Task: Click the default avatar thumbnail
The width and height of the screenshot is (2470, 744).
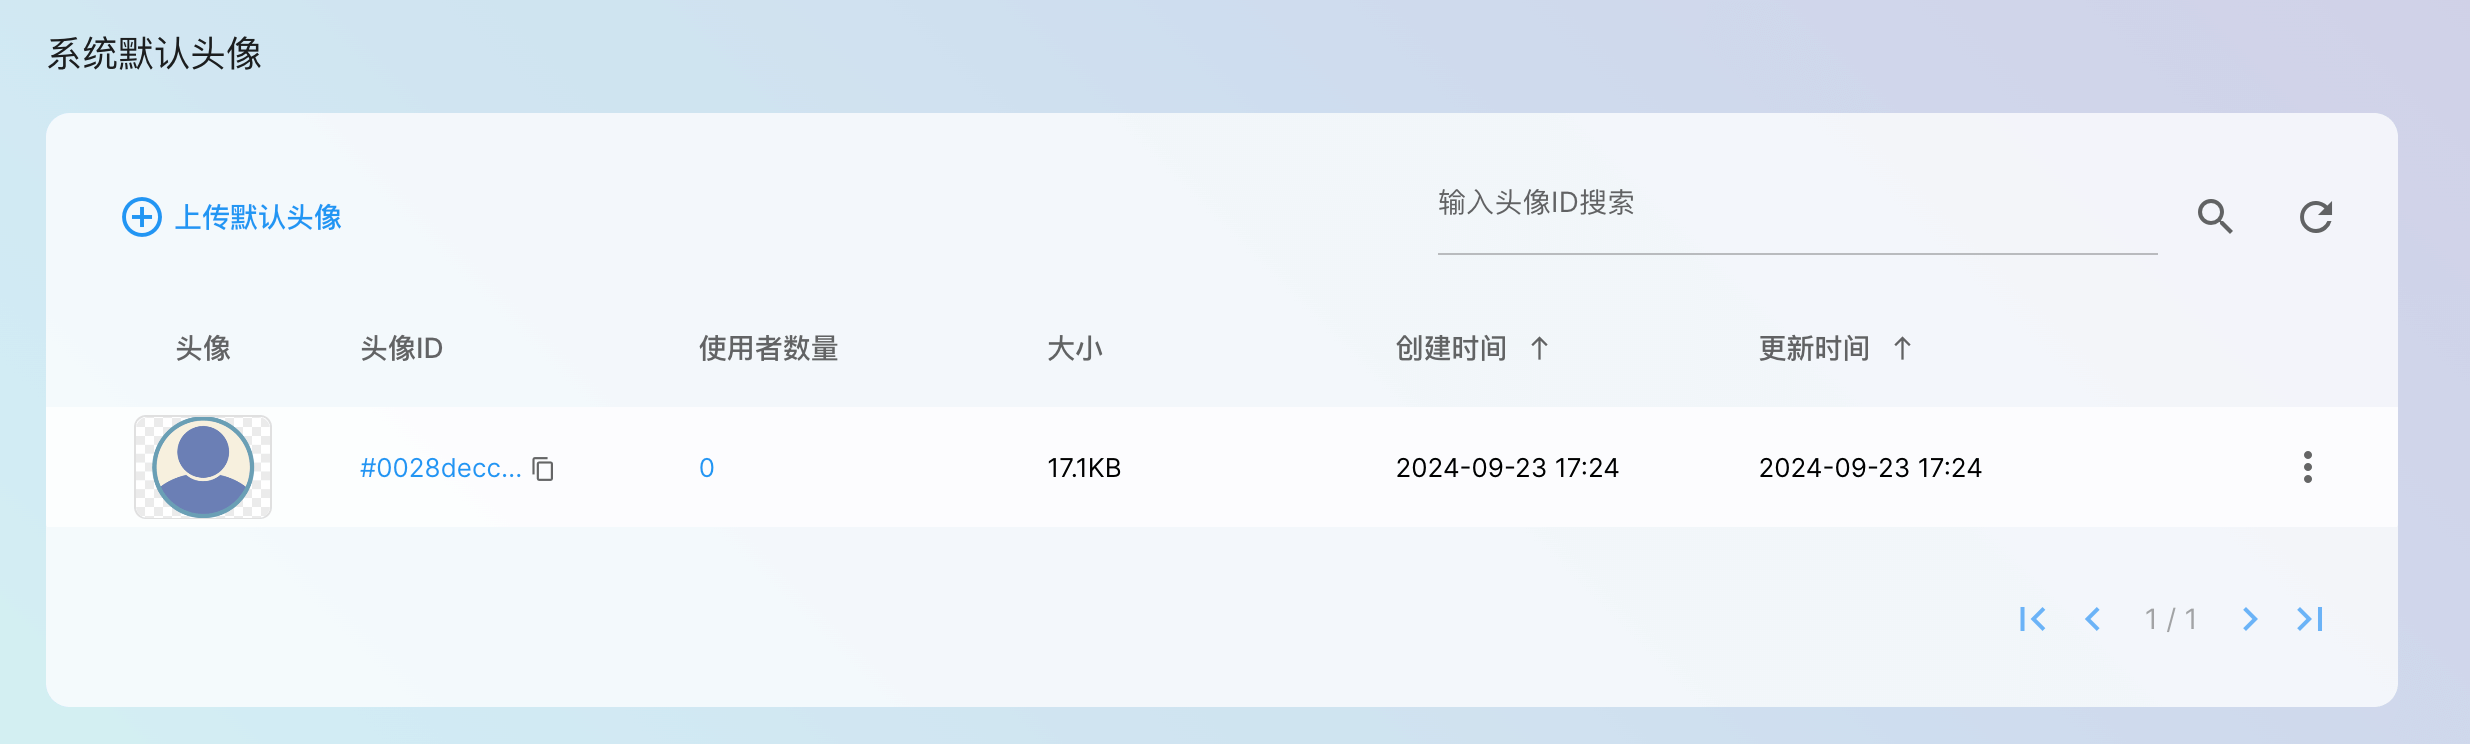Action: (x=203, y=467)
